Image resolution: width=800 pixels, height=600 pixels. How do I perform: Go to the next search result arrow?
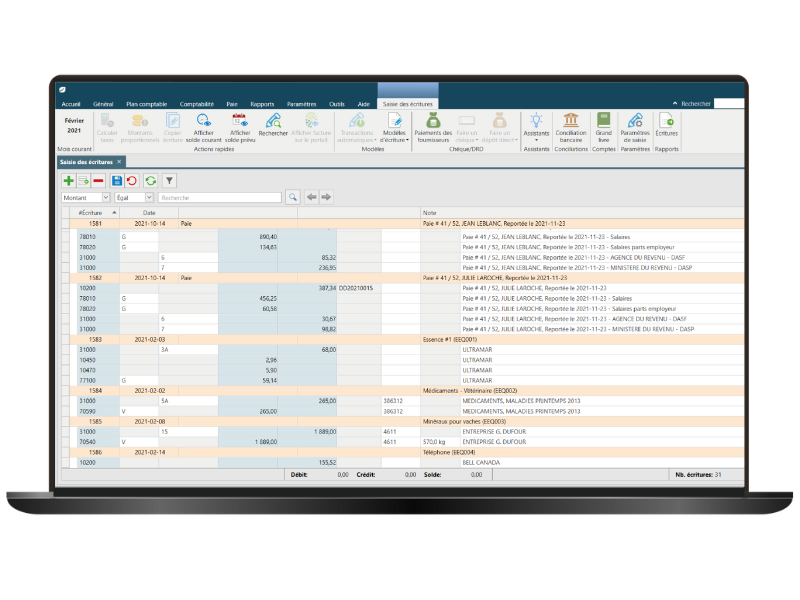(326, 197)
